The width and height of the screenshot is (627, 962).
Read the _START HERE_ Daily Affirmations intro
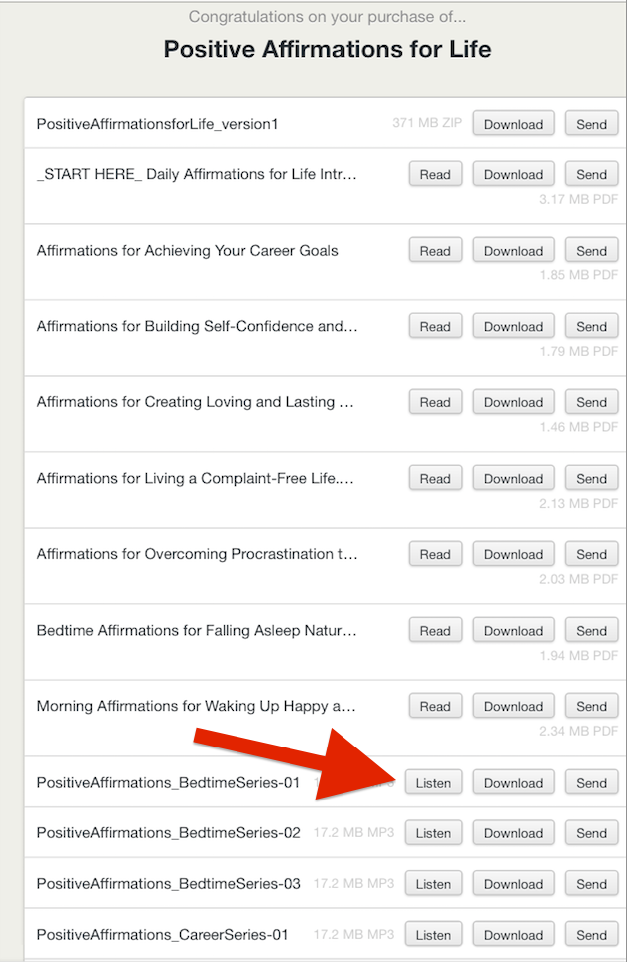(x=435, y=174)
